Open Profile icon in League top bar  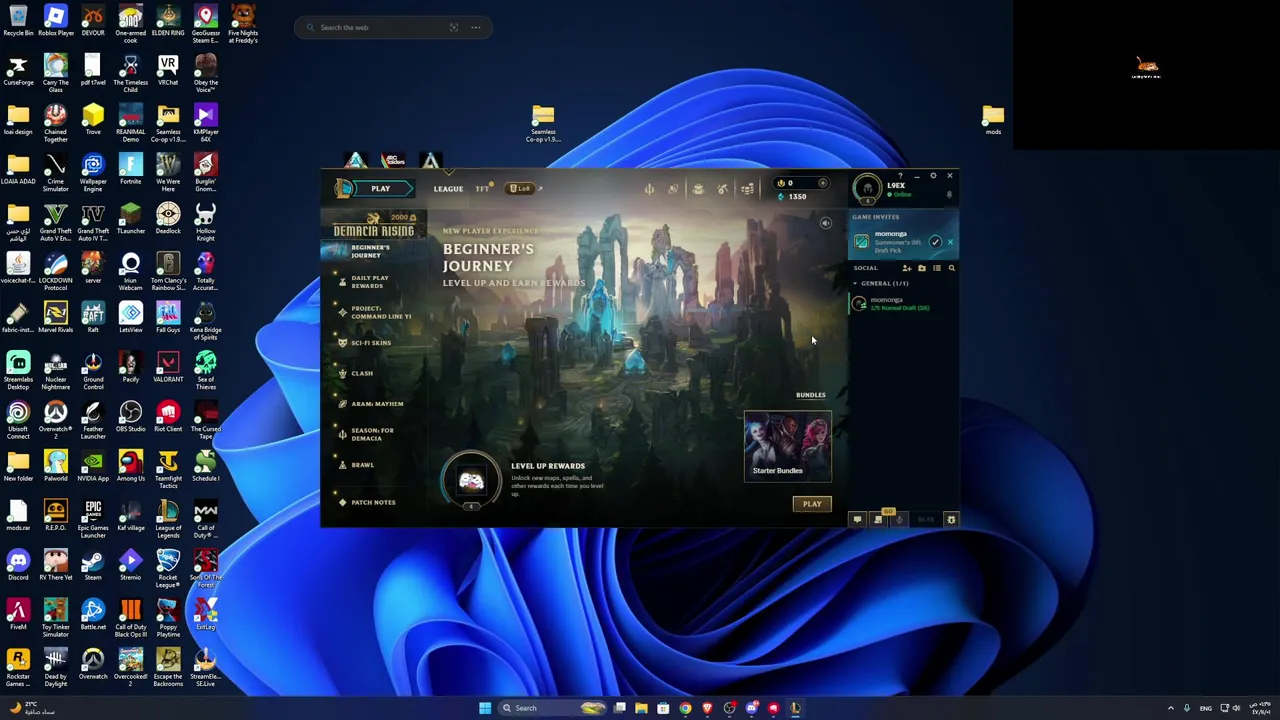(673, 188)
